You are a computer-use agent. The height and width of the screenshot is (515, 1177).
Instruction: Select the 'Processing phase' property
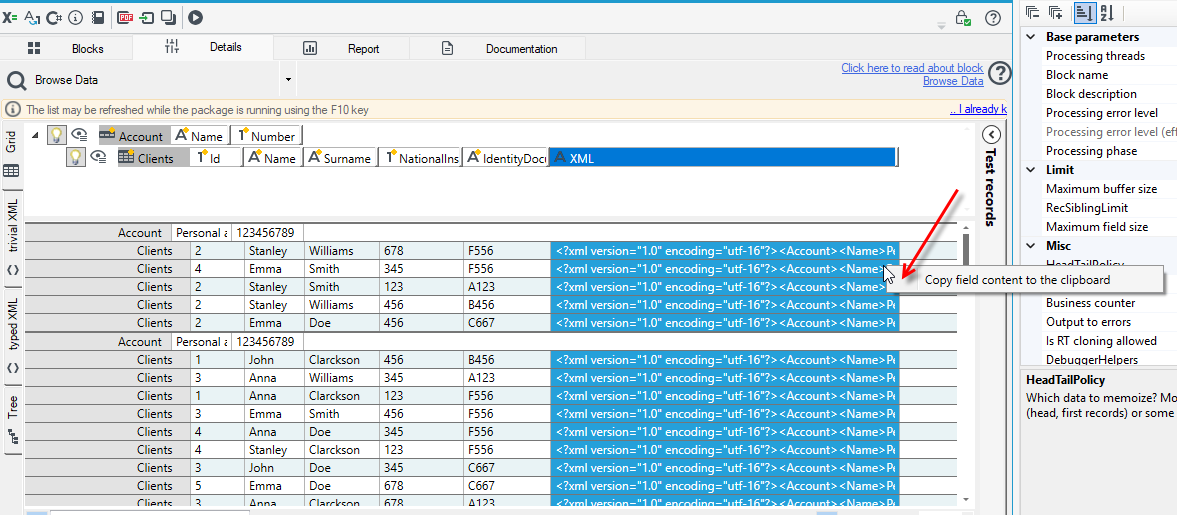point(1090,151)
